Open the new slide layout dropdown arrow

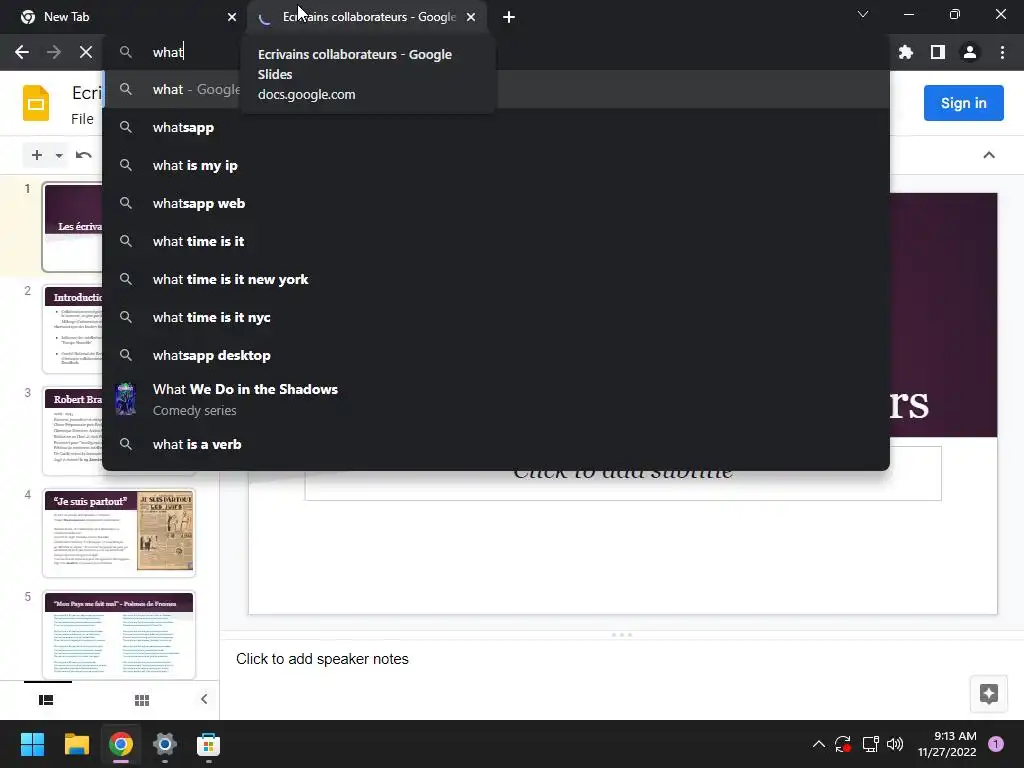coord(59,155)
